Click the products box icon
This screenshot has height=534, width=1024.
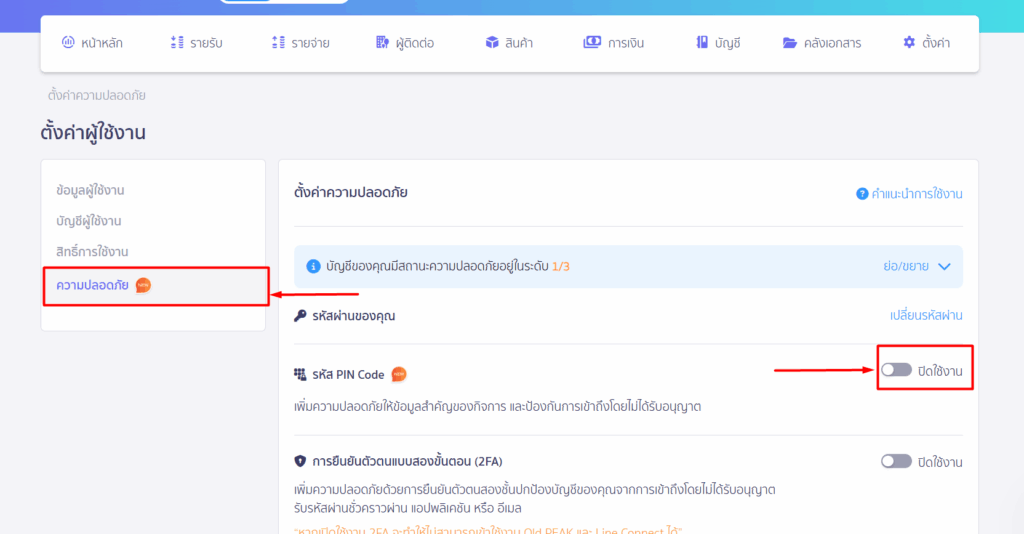[x=492, y=43]
